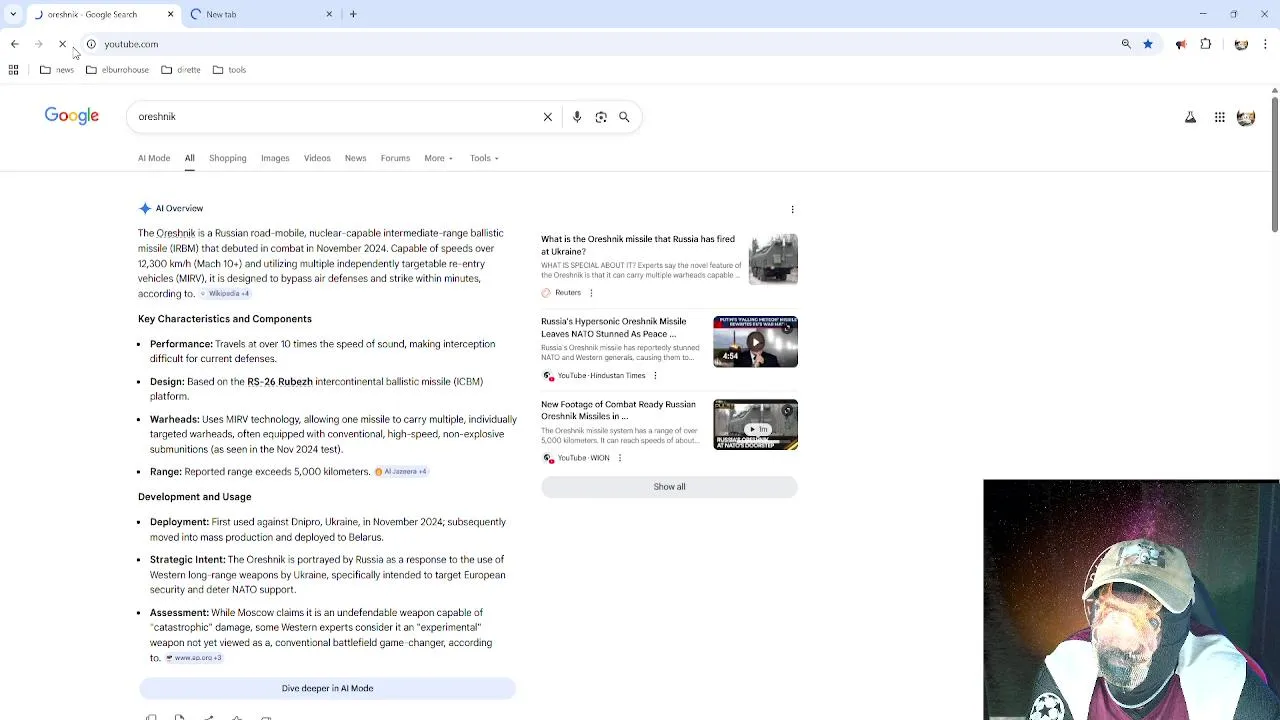Clear the search query with X

pos(548,117)
